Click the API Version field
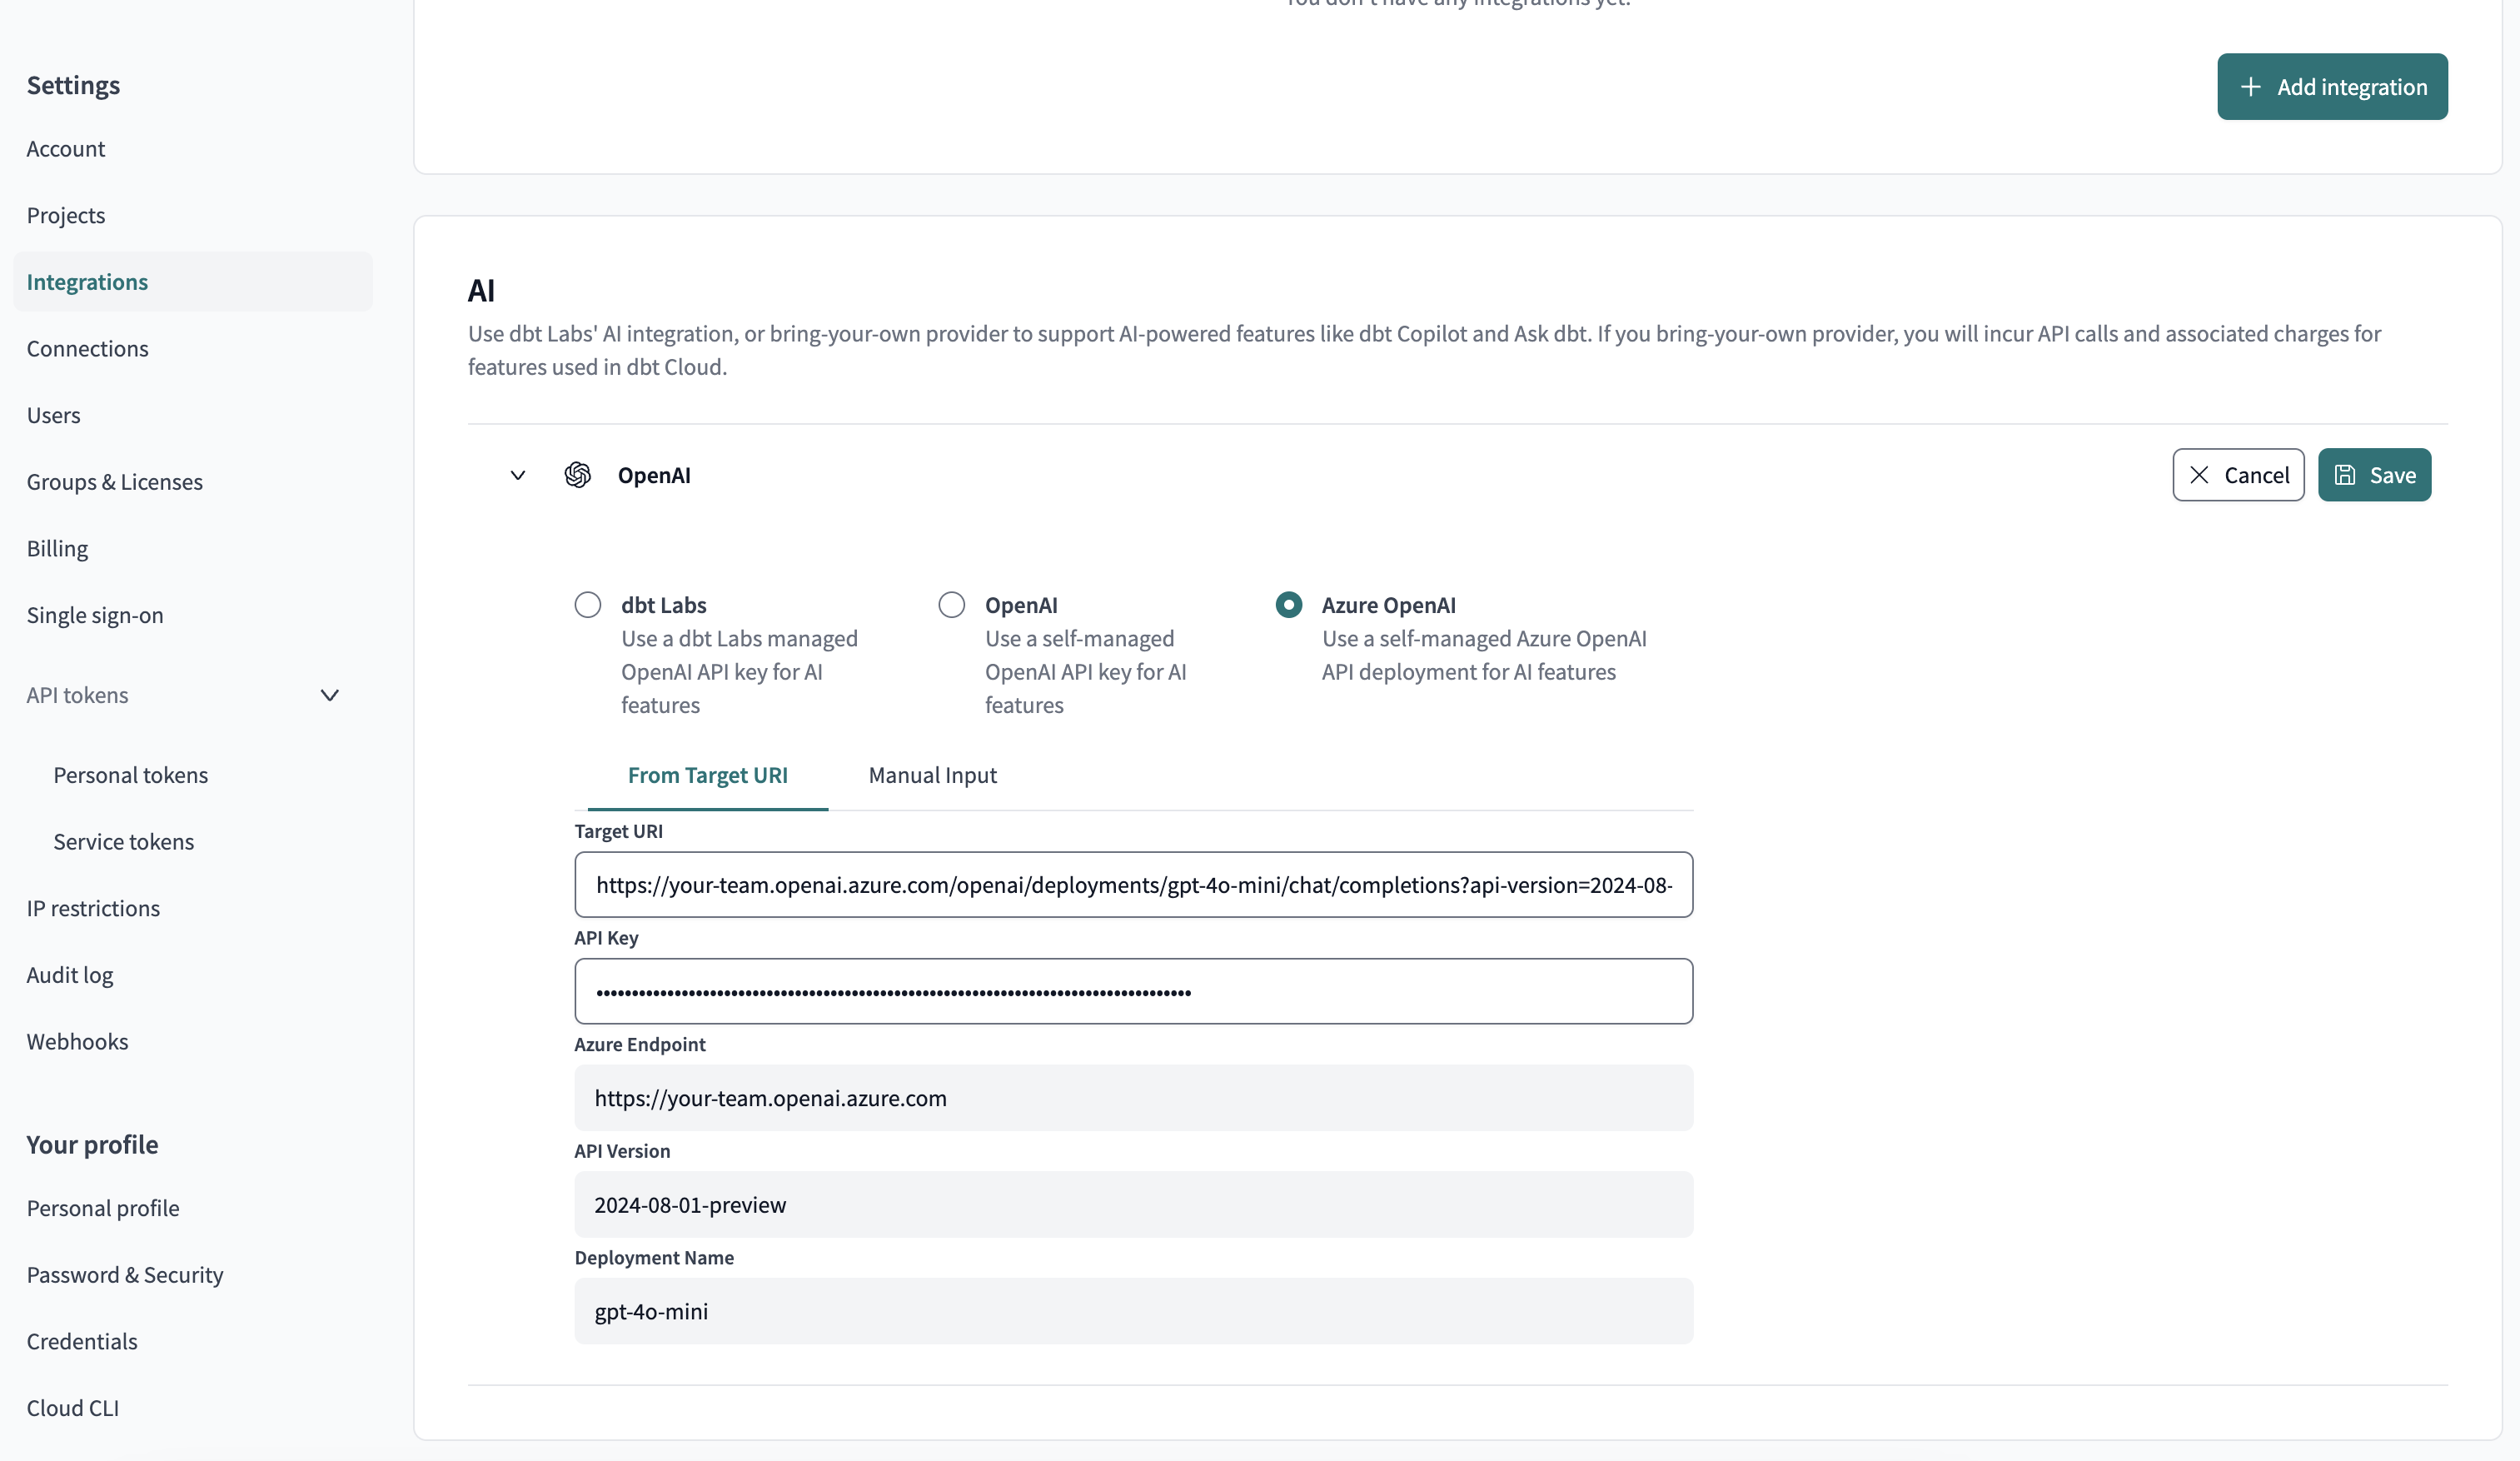 (x=1134, y=1205)
